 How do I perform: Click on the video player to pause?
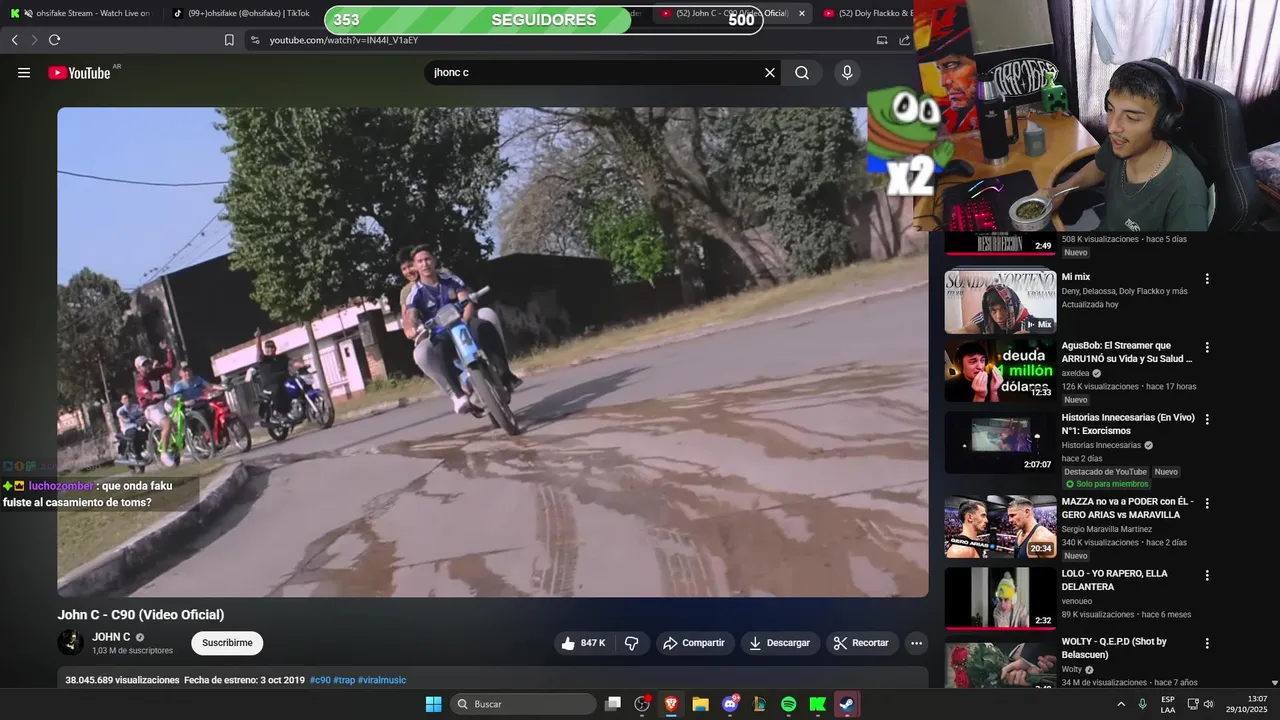pyautogui.click(x=493, y=352)
